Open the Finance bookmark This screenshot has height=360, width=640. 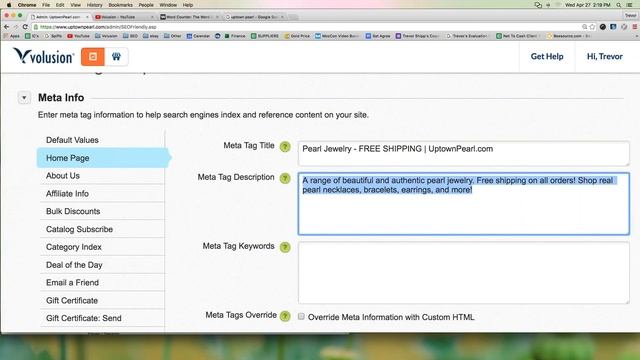[x=235, y=36]
